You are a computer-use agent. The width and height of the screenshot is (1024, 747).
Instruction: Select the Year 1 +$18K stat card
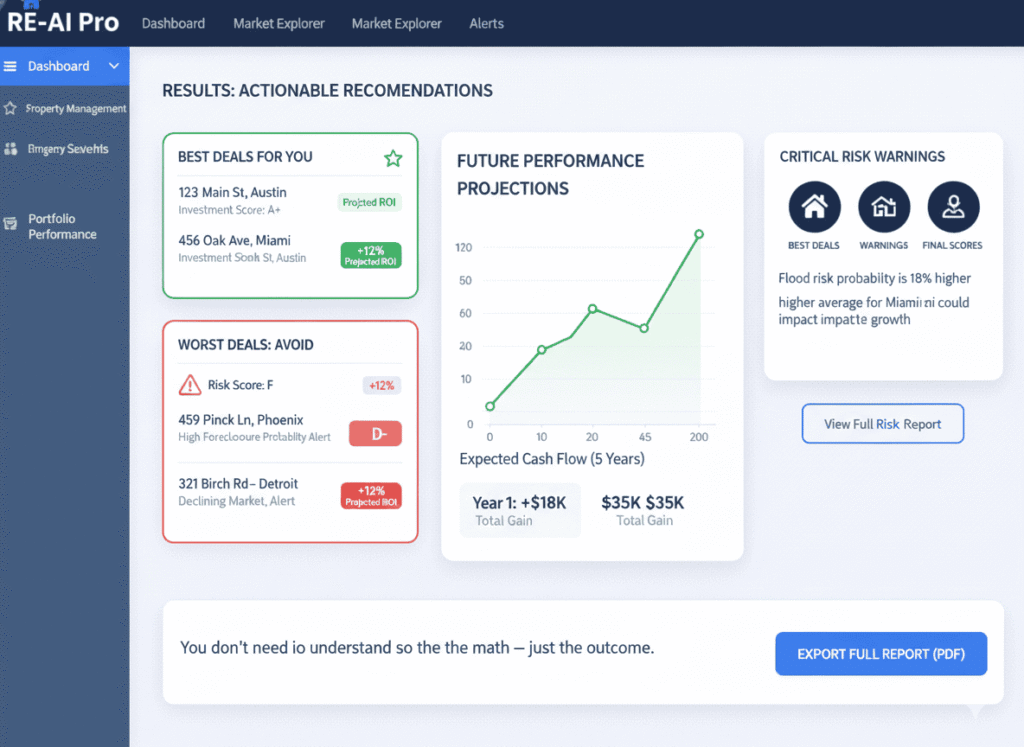point(520,510)
